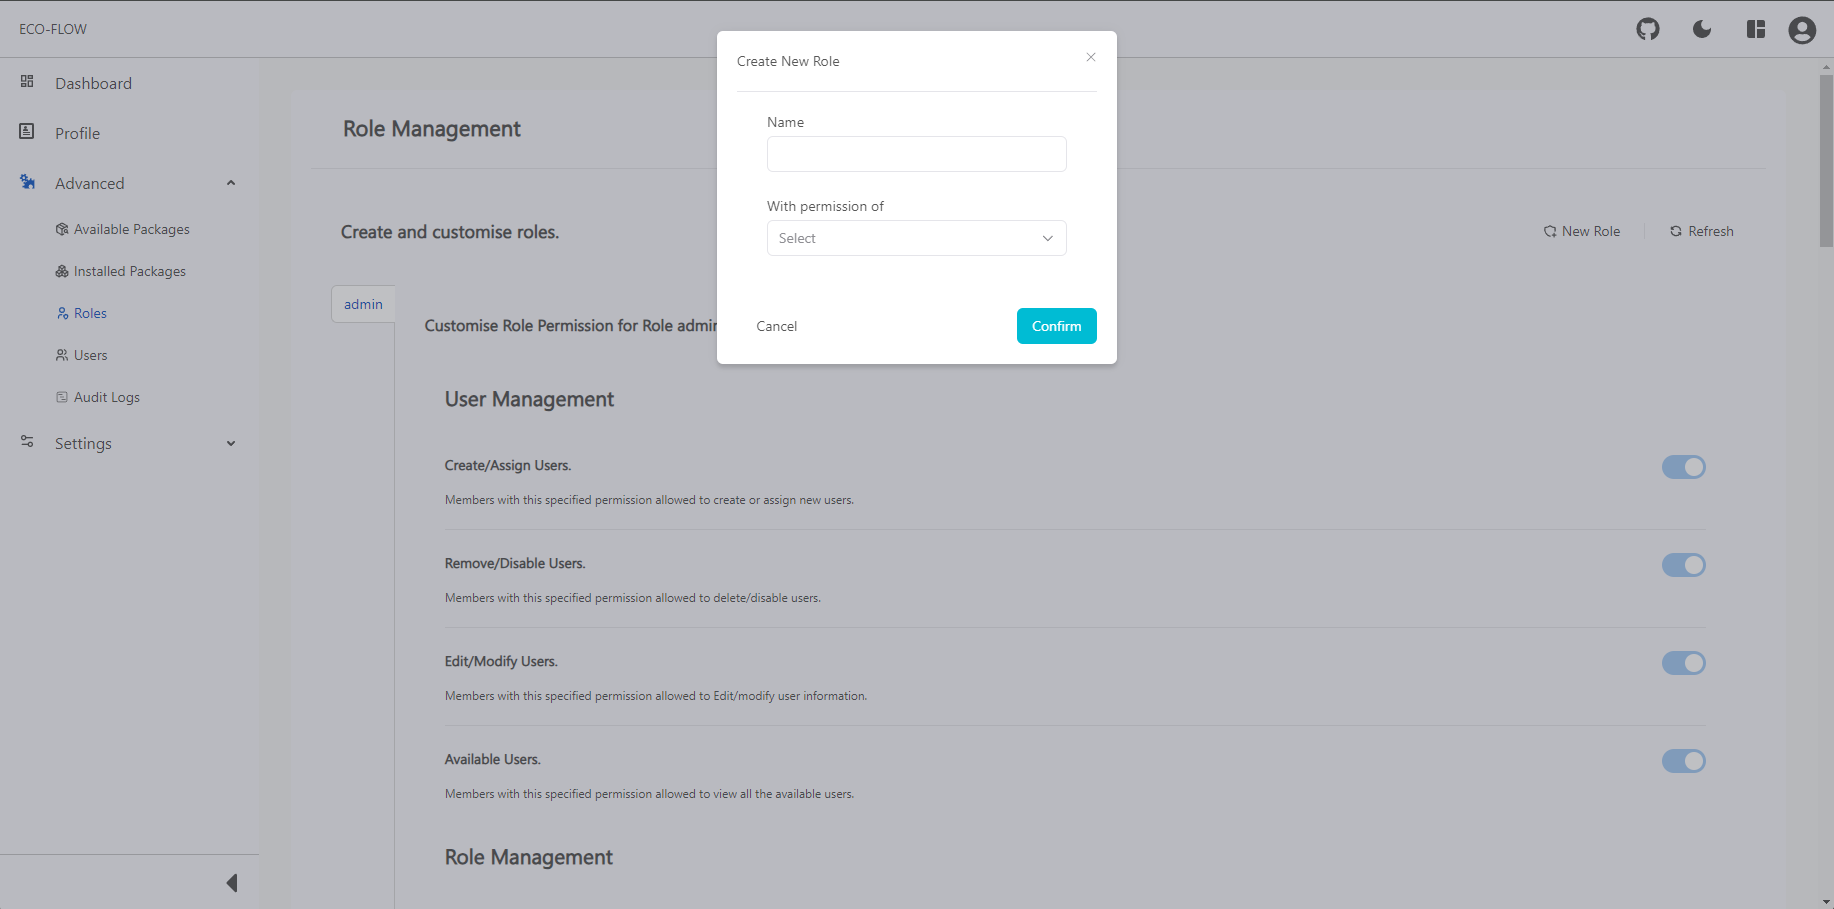Click the Remove/Disable Users. label
The height and width of the screenshot is (909, 1834).
tap(515, 563)
